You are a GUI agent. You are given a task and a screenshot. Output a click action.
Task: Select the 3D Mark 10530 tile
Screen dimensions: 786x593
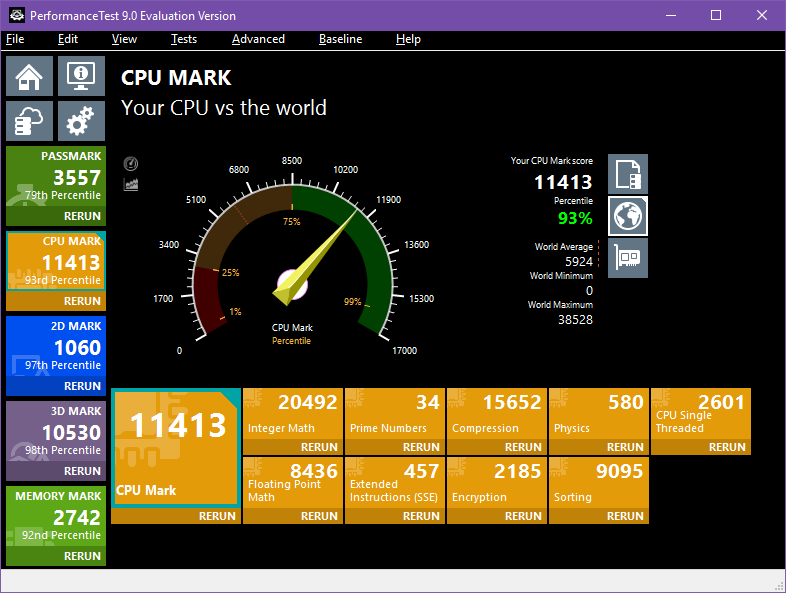(x=56, y=431)
